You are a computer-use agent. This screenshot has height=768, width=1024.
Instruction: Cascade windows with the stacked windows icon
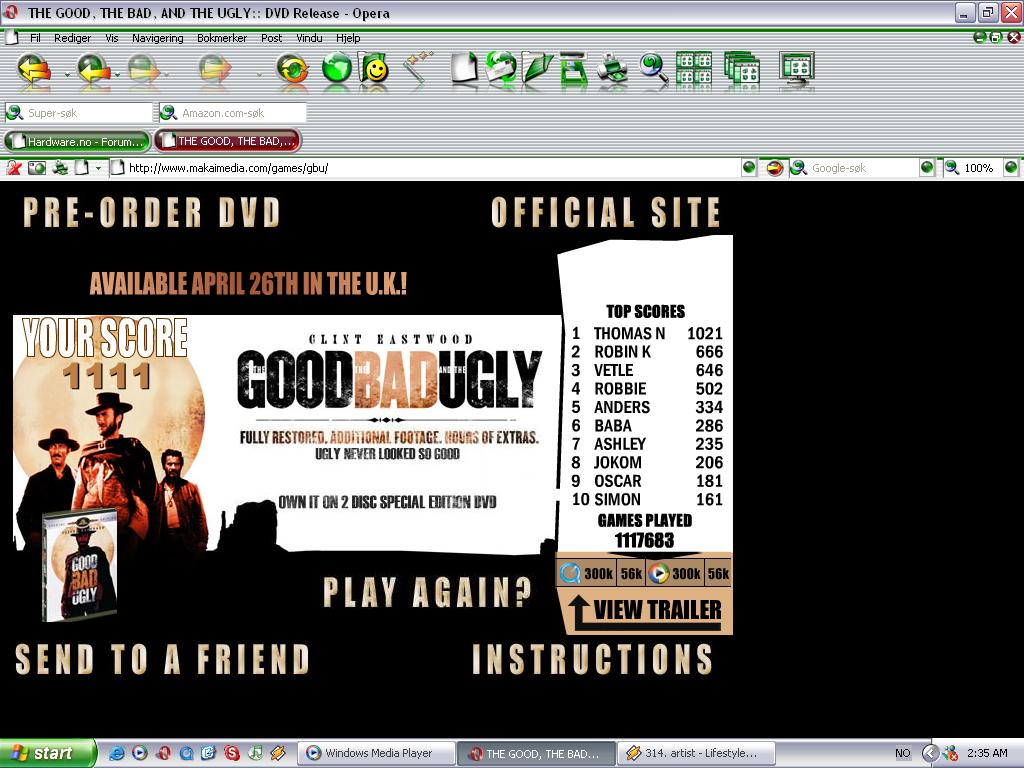coord(743,69)
